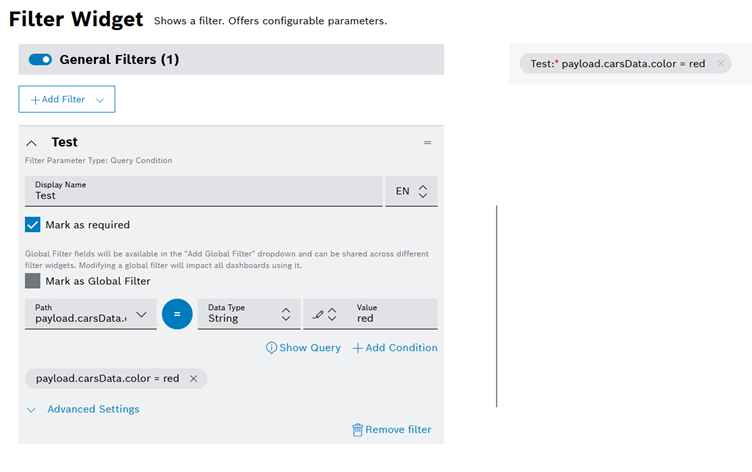Click the Add Condition link
Viewport: 752px width, 472px height.
[x=395, y=348]
